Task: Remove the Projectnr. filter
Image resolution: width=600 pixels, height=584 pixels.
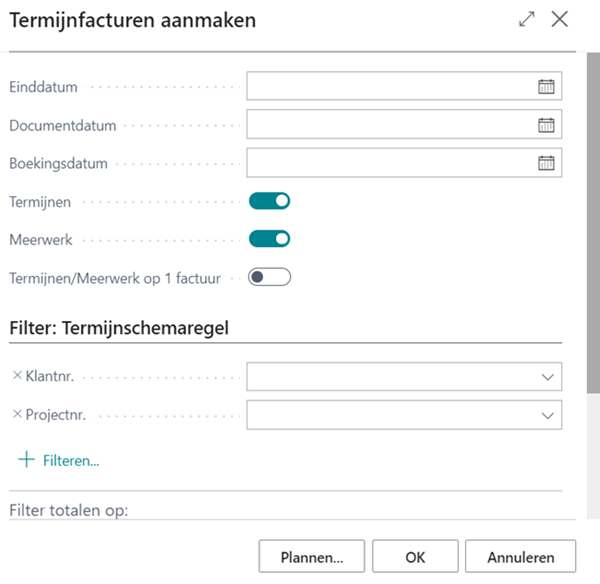Action: click(x=16, y=414)
